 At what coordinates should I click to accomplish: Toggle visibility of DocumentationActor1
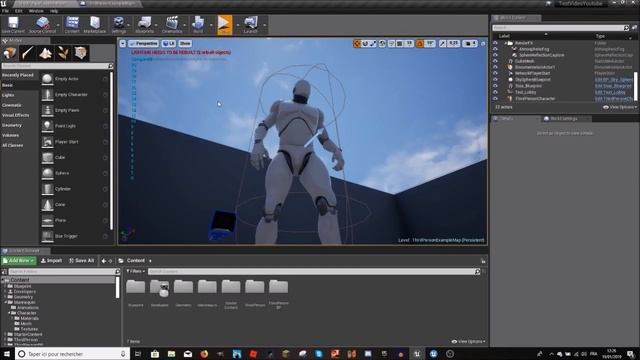click(x=495, y=67)
